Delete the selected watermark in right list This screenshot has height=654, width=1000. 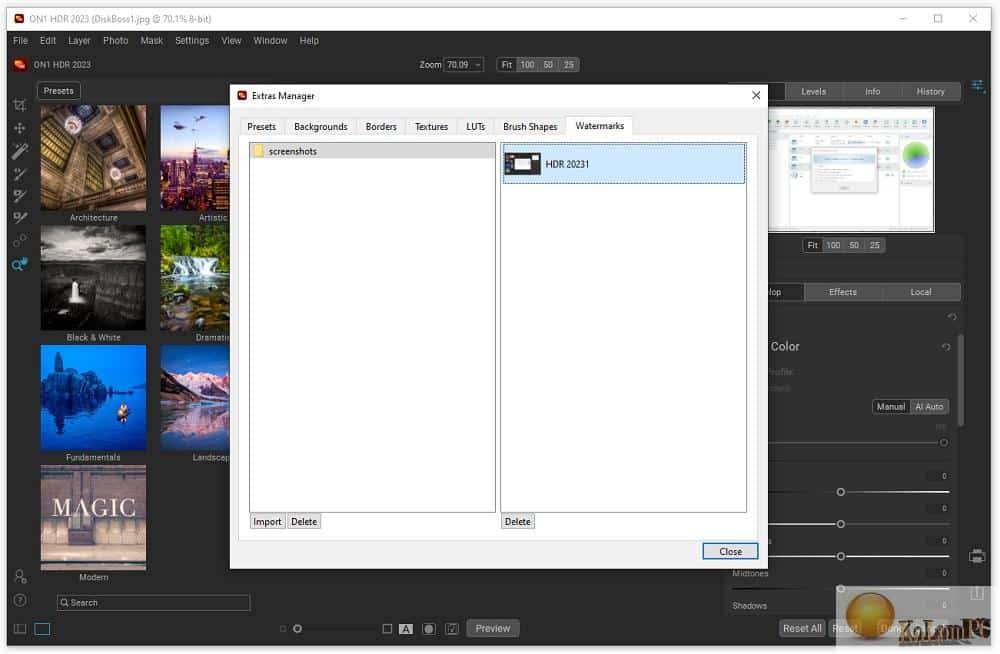[x=518, y=522]
